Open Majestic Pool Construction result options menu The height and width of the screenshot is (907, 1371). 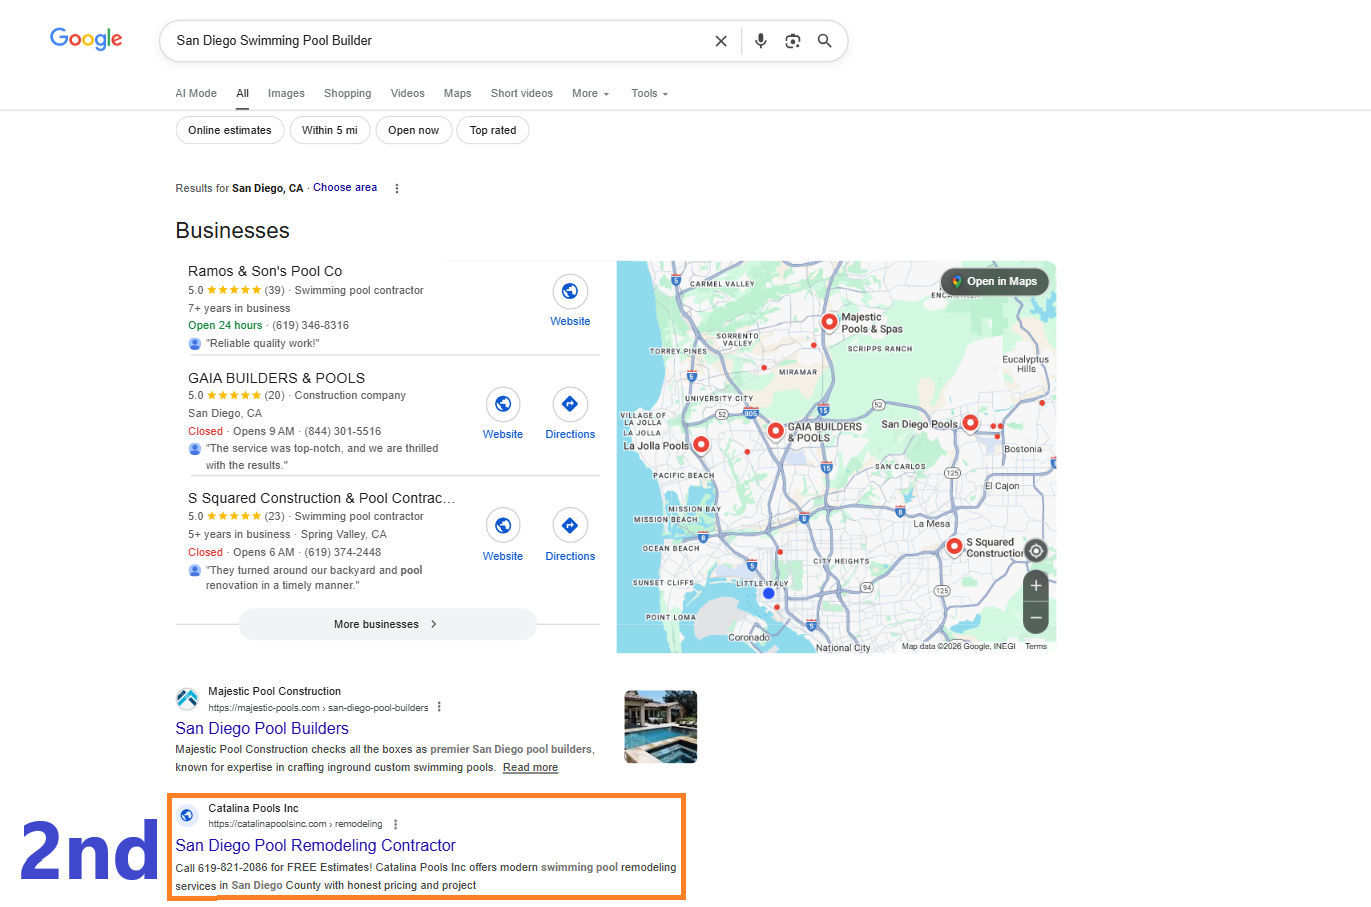click(x=439, y=707)
